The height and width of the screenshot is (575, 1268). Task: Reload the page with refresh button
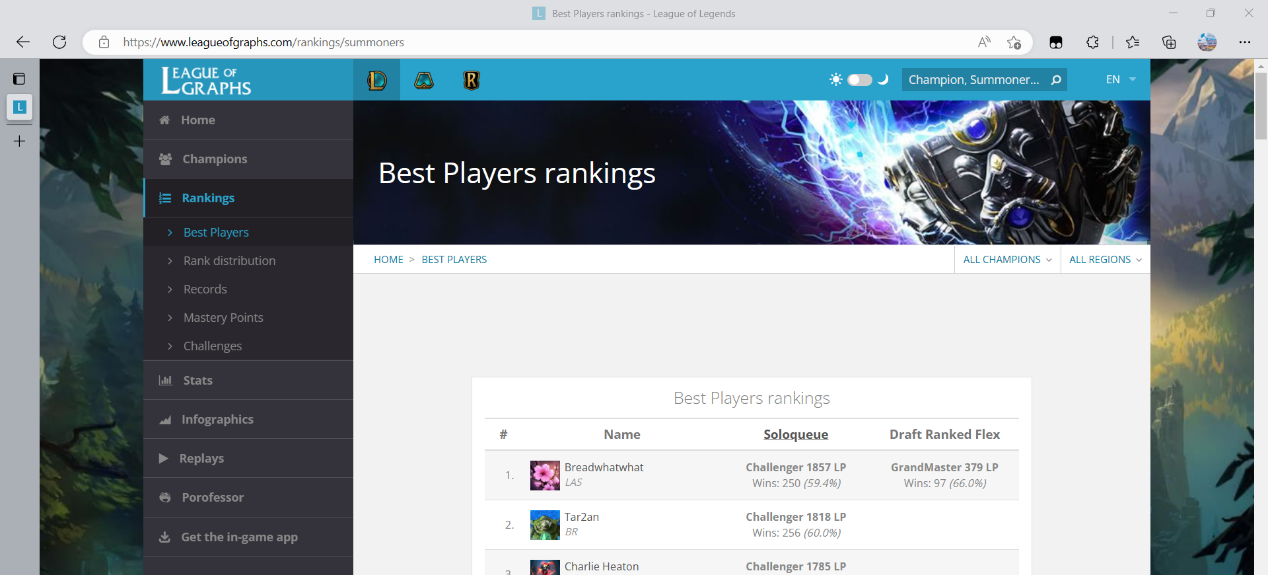tap(59, 42)
